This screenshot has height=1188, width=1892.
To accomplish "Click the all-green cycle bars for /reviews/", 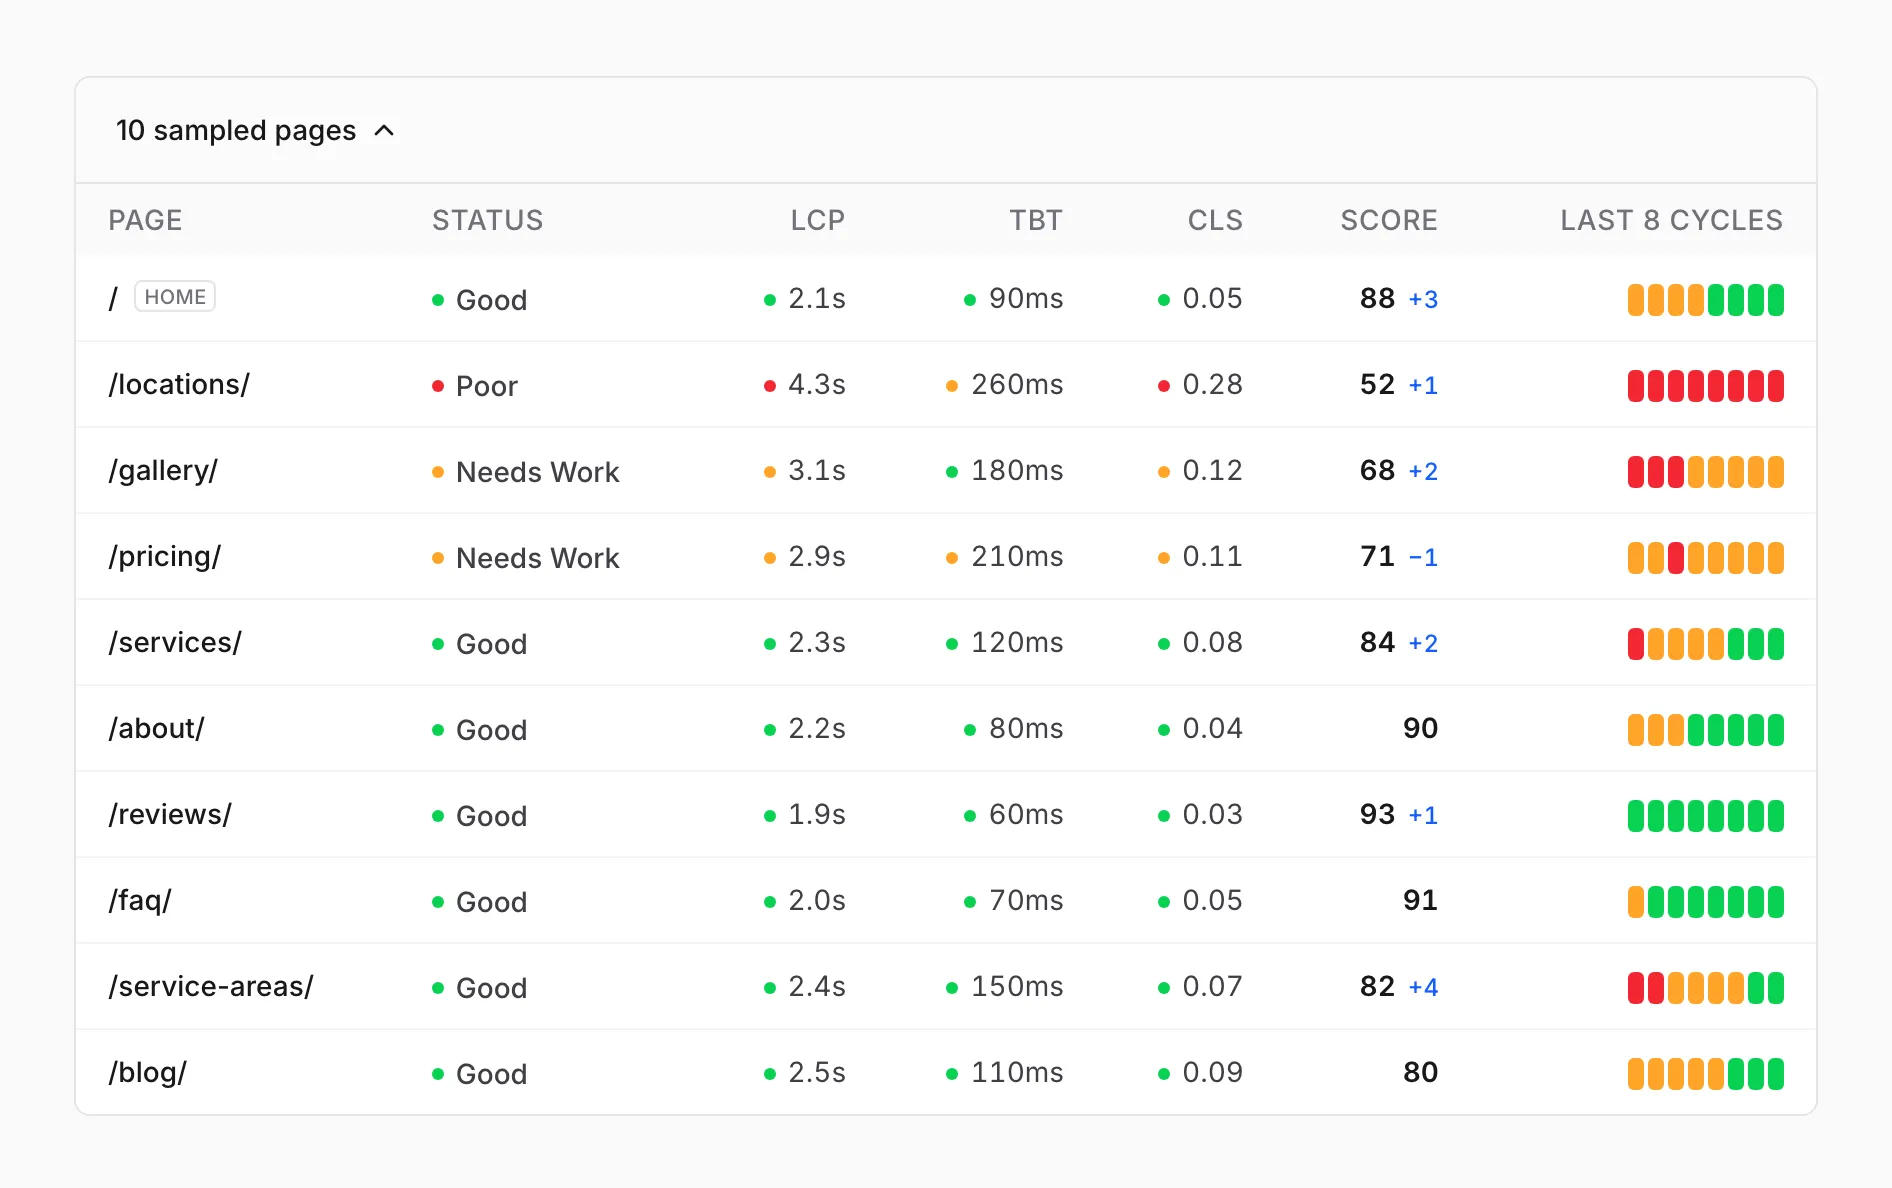I will tap(1706, 816).
